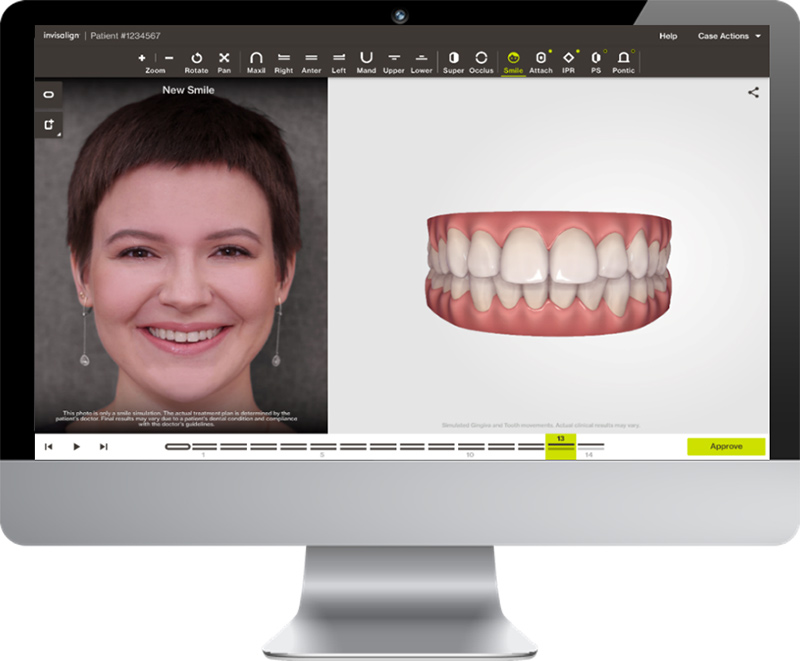Viewport: 800px width, 661px height.
Task: Open the Help menu
Action: 668,36
